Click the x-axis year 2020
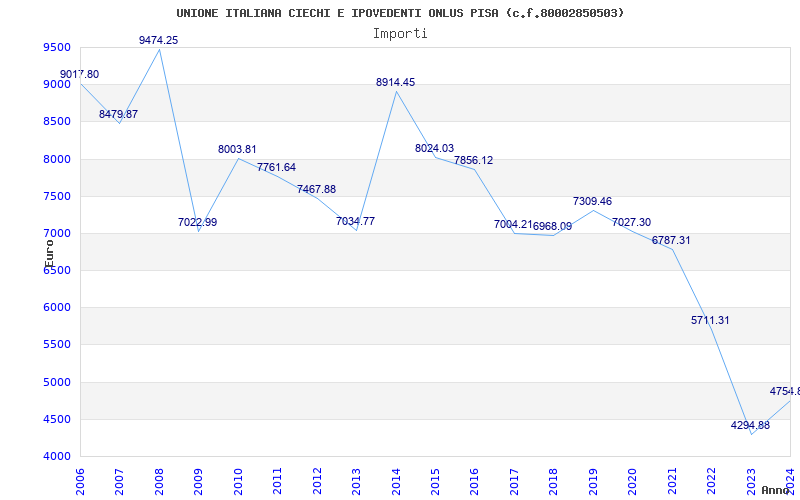Viewport: 800px width, 500px height. tap(633, 481)
